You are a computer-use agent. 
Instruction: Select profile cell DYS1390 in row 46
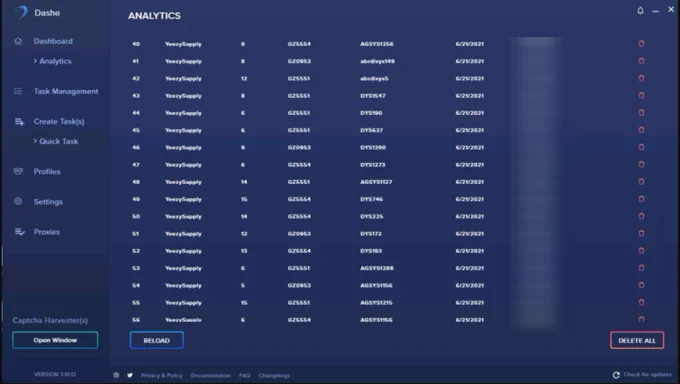click(x=373, y=148)
